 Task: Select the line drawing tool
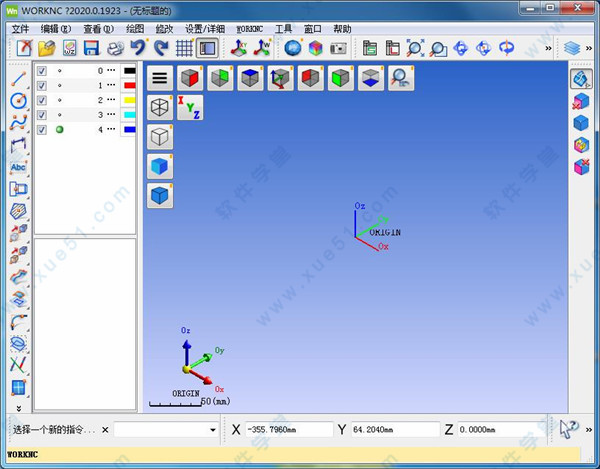click(x=18, y=79)
